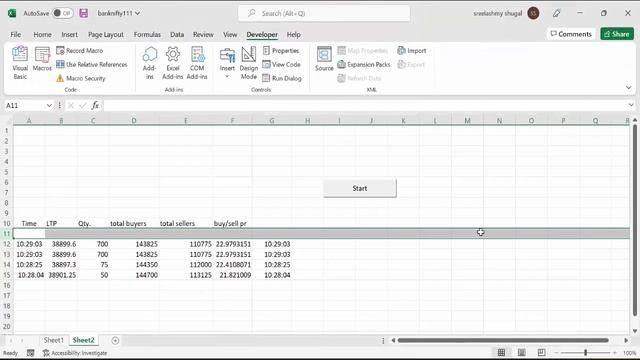Open the Comments pane
The width and height of the screenshot is (640, 360).
click(x=571, y=34)
